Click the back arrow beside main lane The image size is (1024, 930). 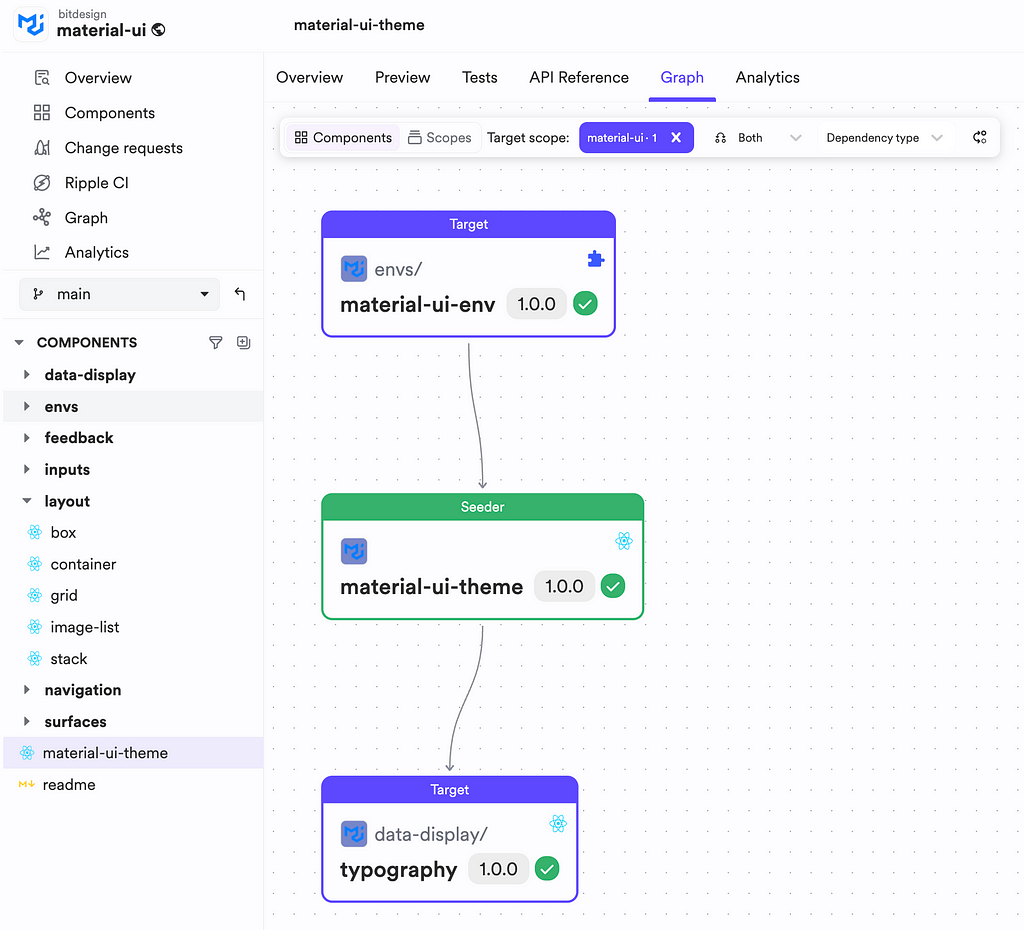[x=240, y=295]
